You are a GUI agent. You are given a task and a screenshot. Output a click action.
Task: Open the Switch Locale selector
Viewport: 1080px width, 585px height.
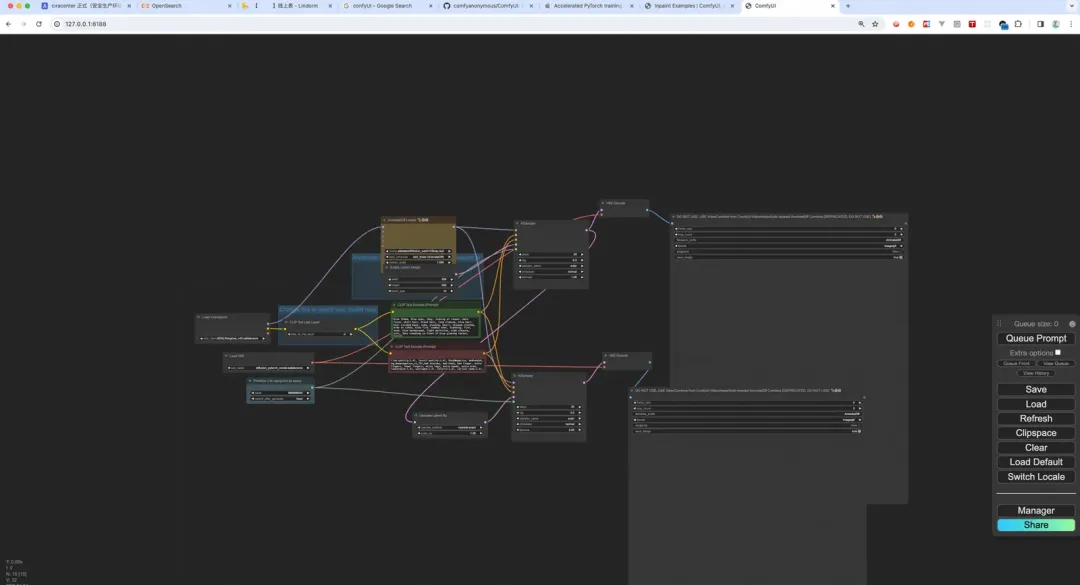(x=1036, y=477)
